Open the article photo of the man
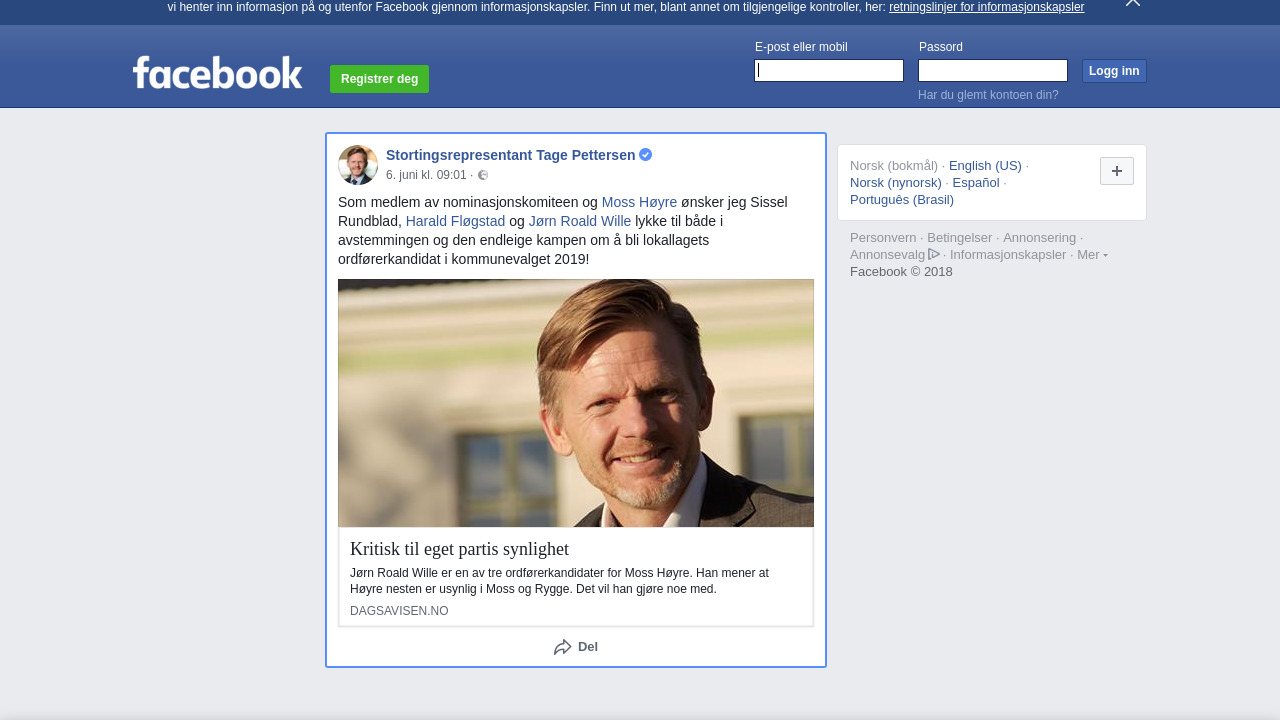This screenshot has height=720, width=1280. pyautogui.click(x=576, y=403)
